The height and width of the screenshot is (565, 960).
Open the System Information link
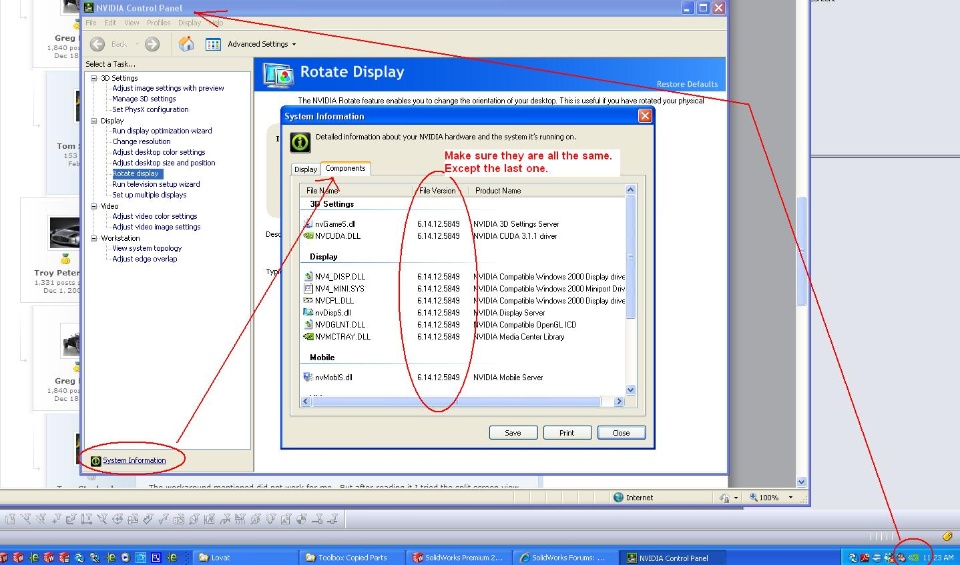(134, 460)
